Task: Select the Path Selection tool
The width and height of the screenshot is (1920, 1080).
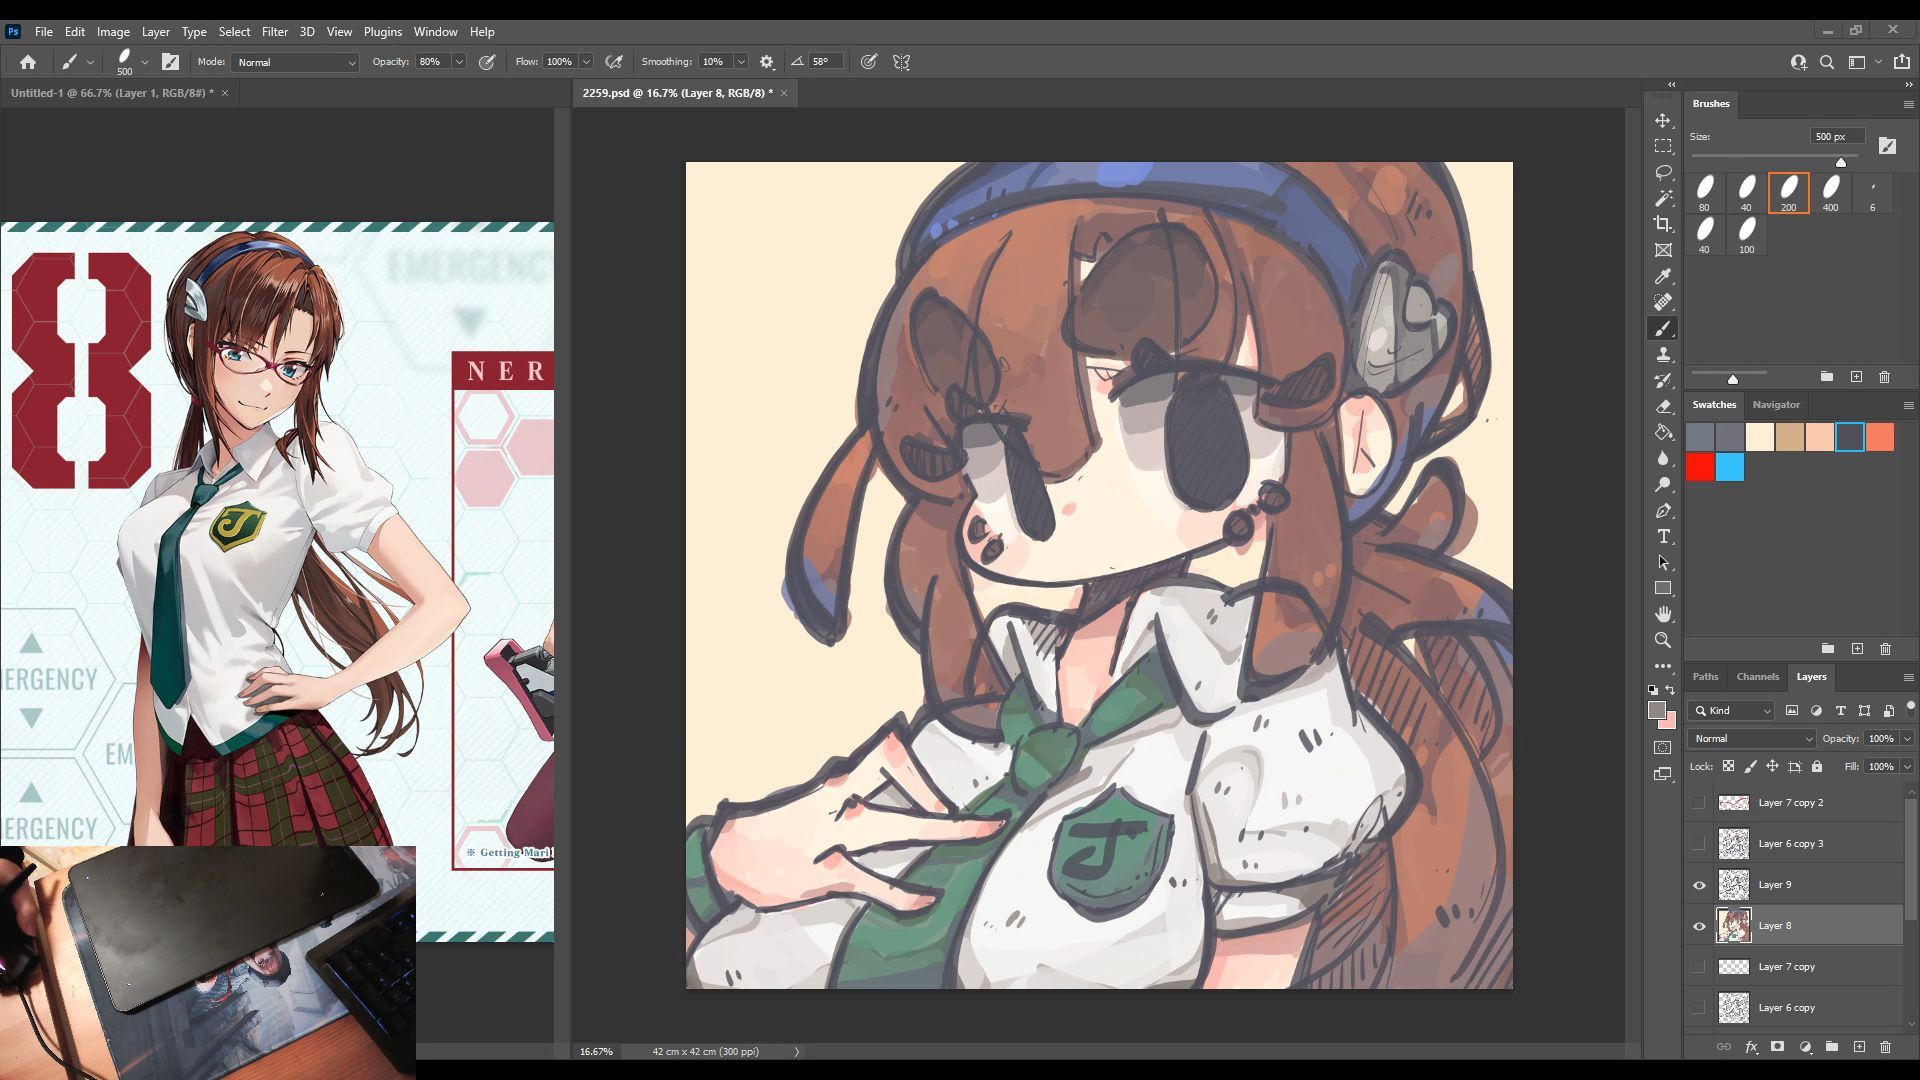Action: click(x=1663, y=562)
